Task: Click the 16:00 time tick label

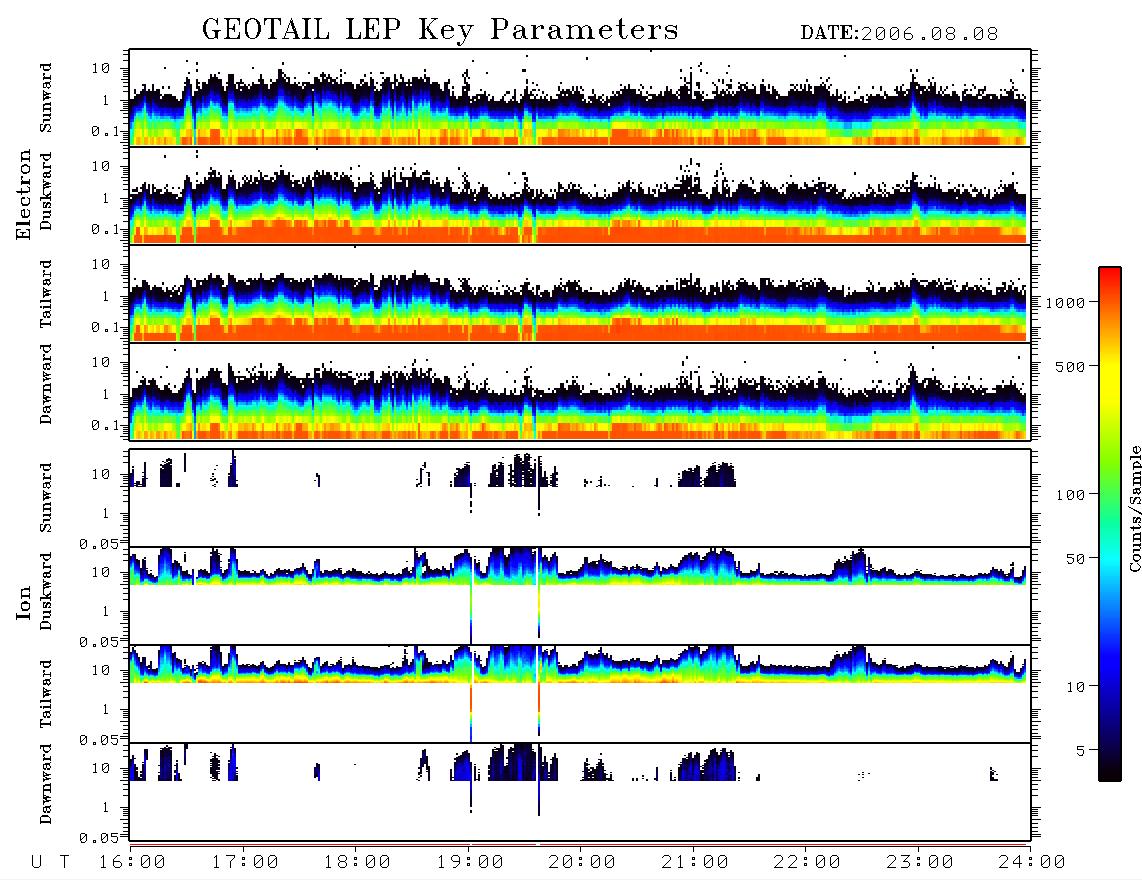Action: pos(133,863)
